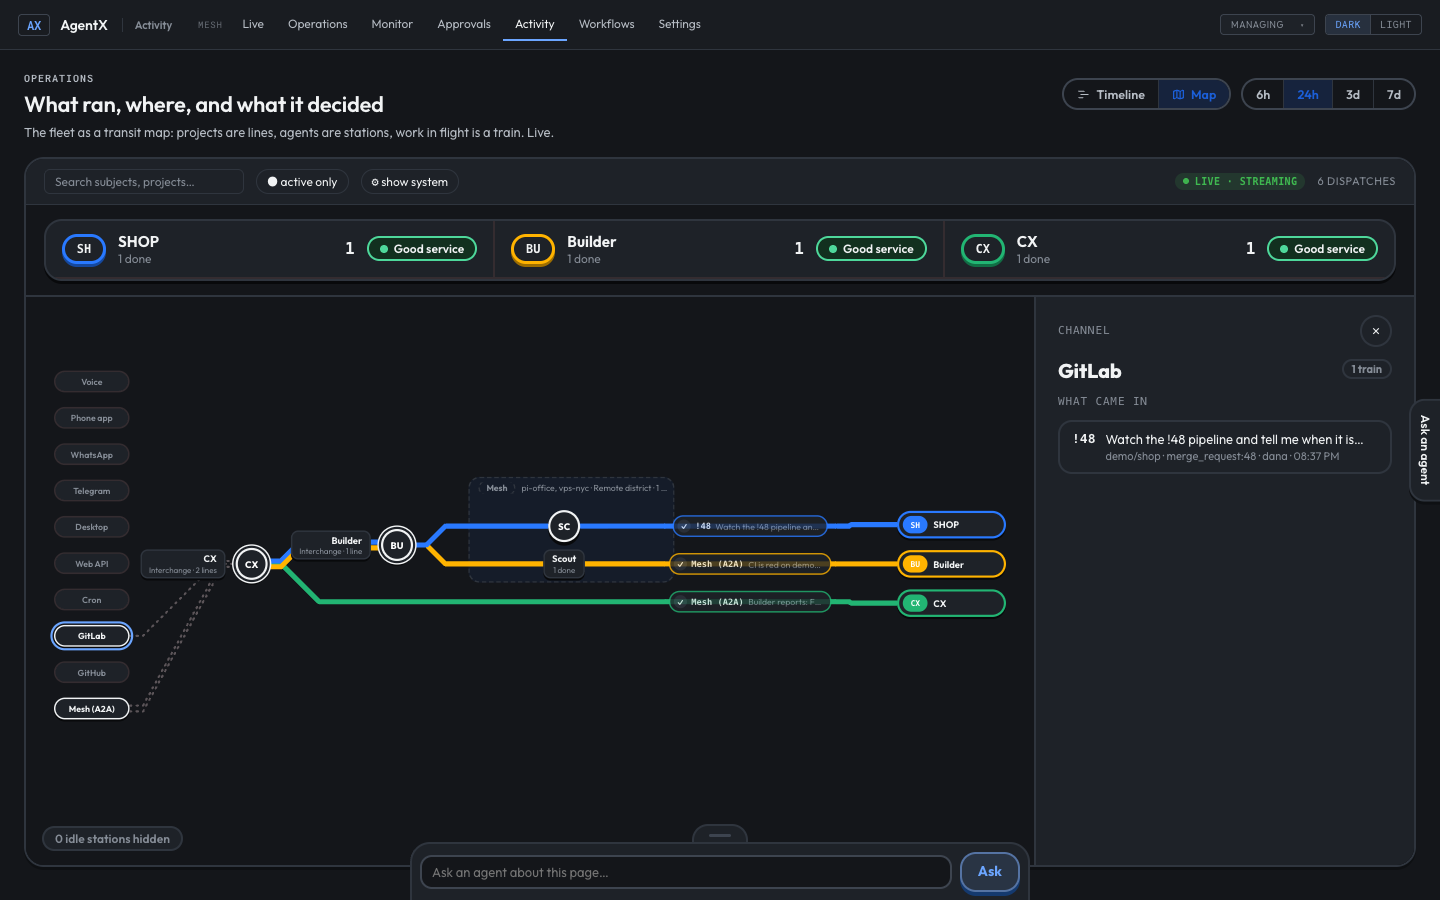The image size is (1440, 900).
Task: Click the SH badge in SHOP card
Action: (84, 249)
